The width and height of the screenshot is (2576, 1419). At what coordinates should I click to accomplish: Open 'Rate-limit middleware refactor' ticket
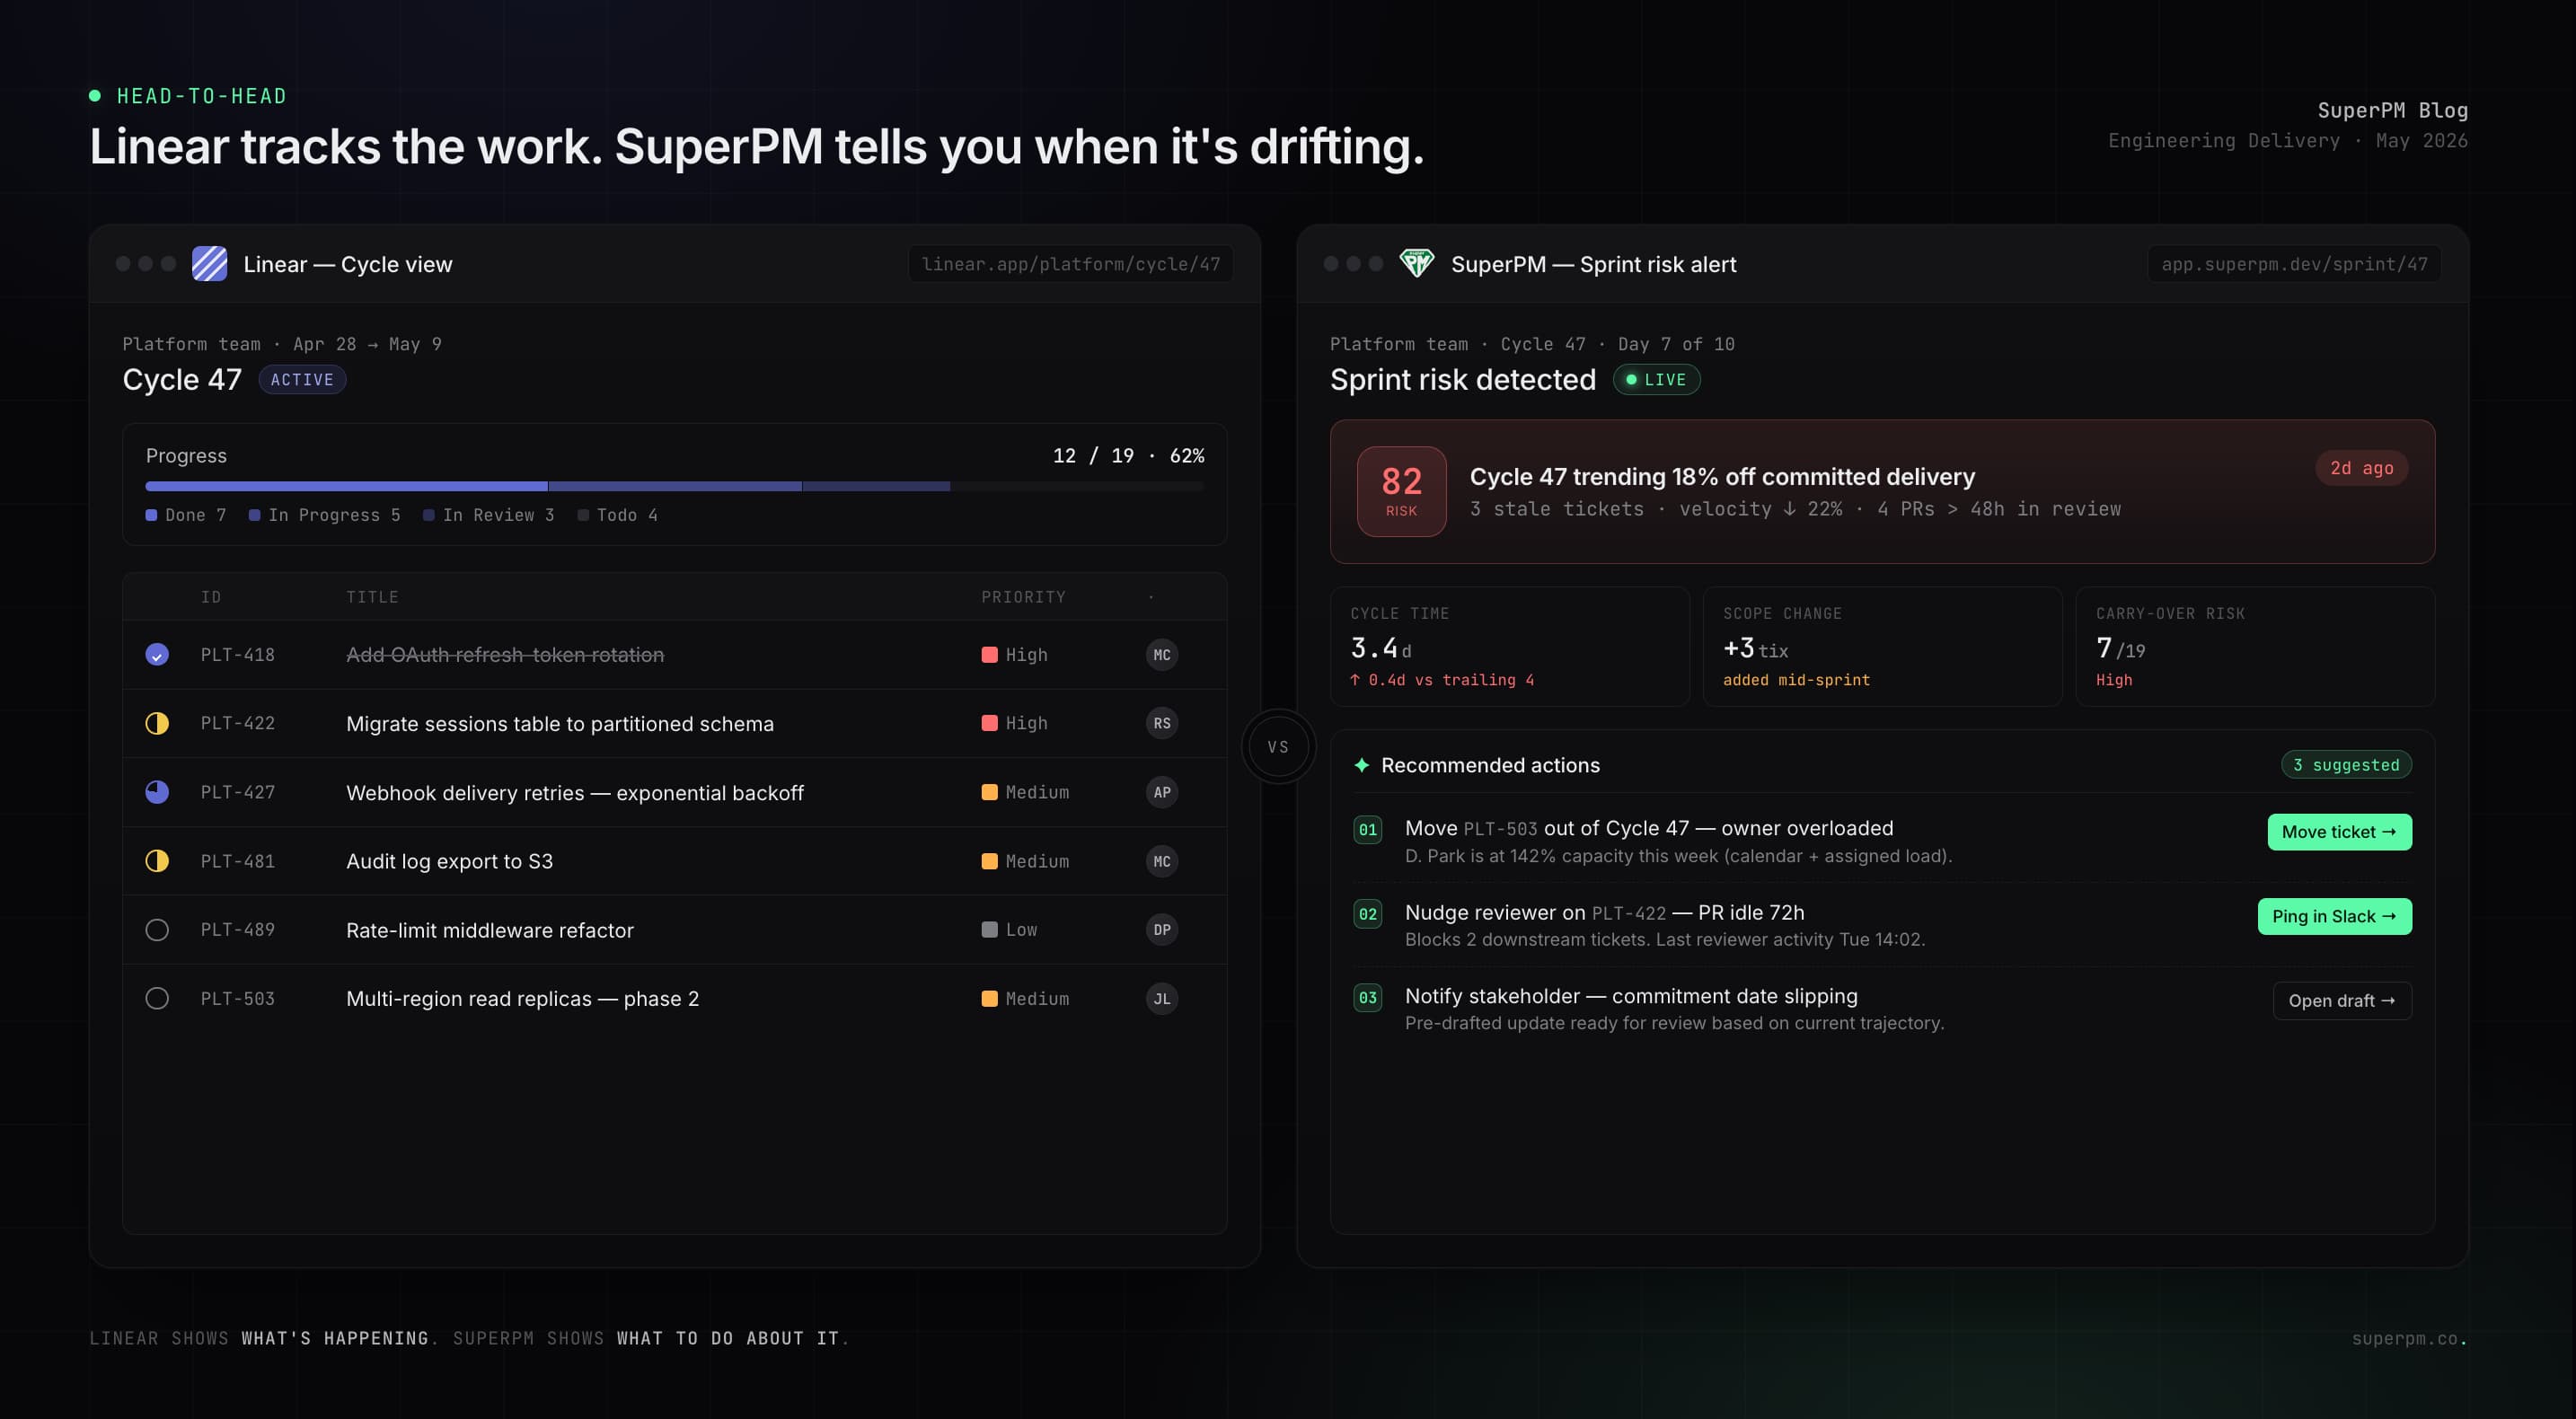[490, 930]
